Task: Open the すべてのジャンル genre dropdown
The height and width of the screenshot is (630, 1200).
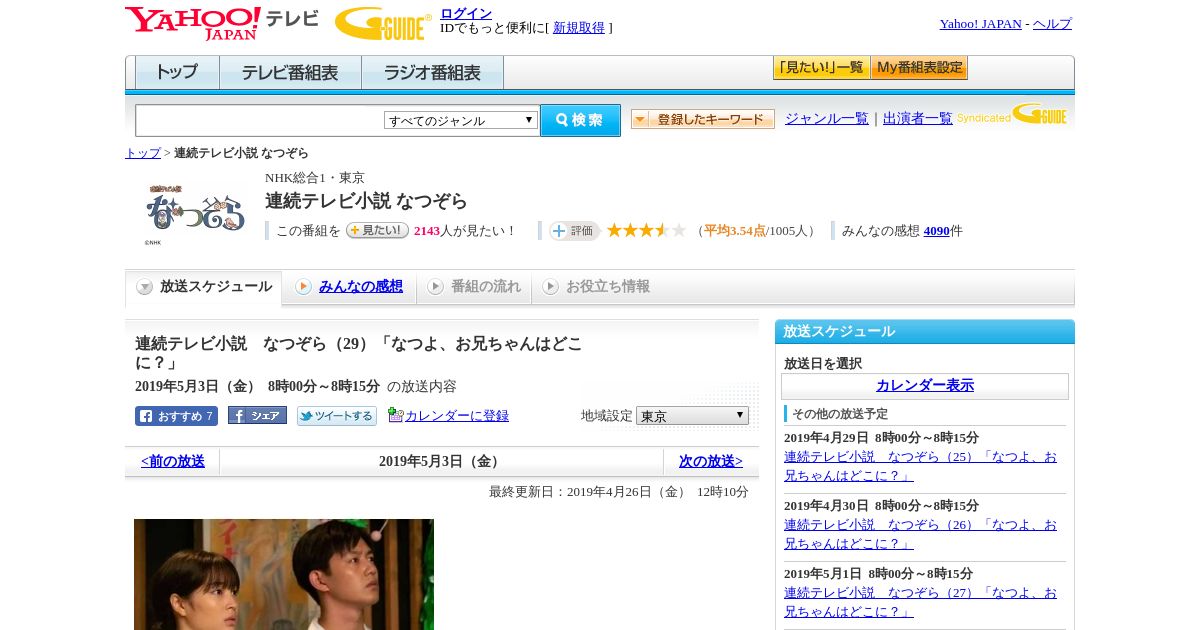Action: tap(461, 120)
